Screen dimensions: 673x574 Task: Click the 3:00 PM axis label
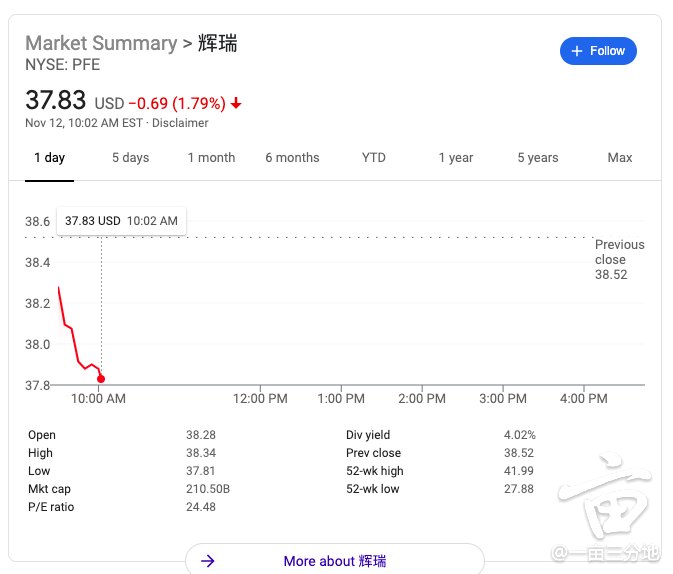click(503, 398)
